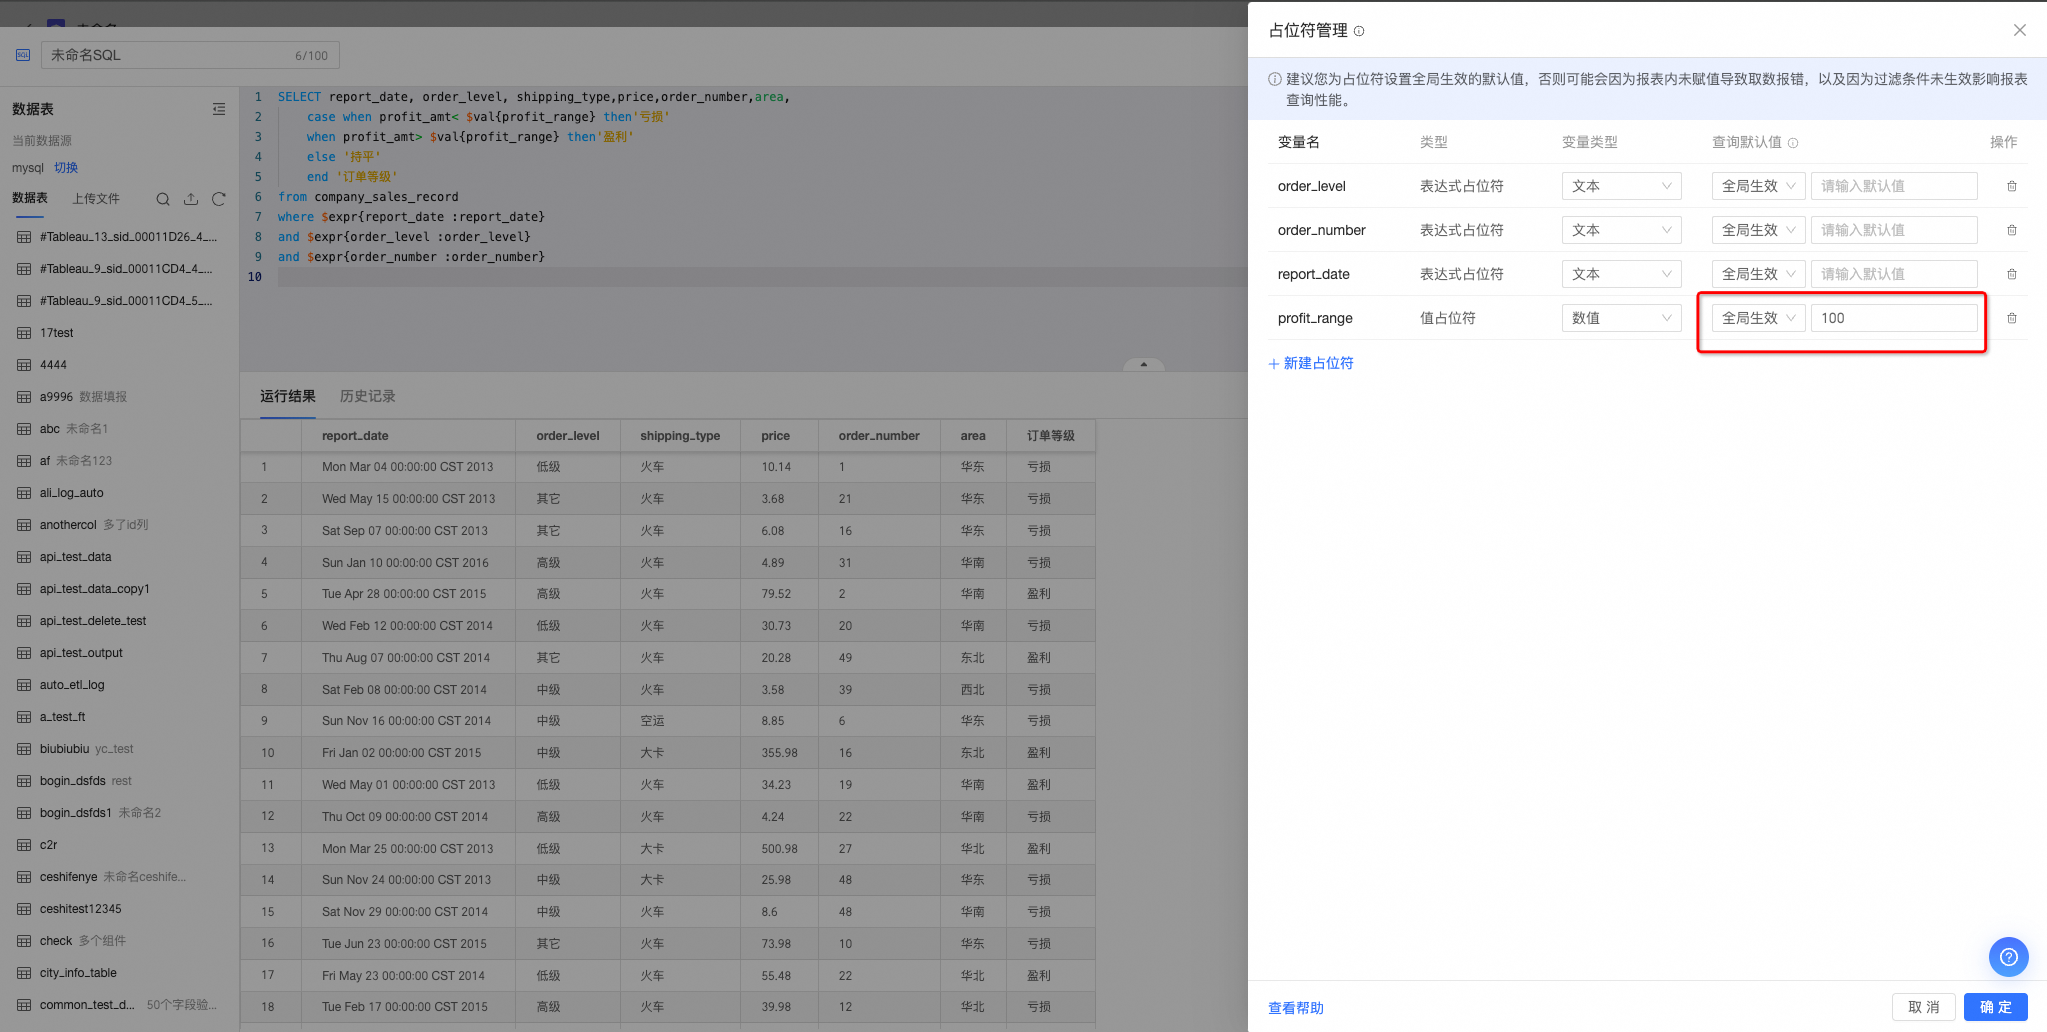2047x1032 pixels.
Task: Click the order_number column header
Action: point(879,436)
